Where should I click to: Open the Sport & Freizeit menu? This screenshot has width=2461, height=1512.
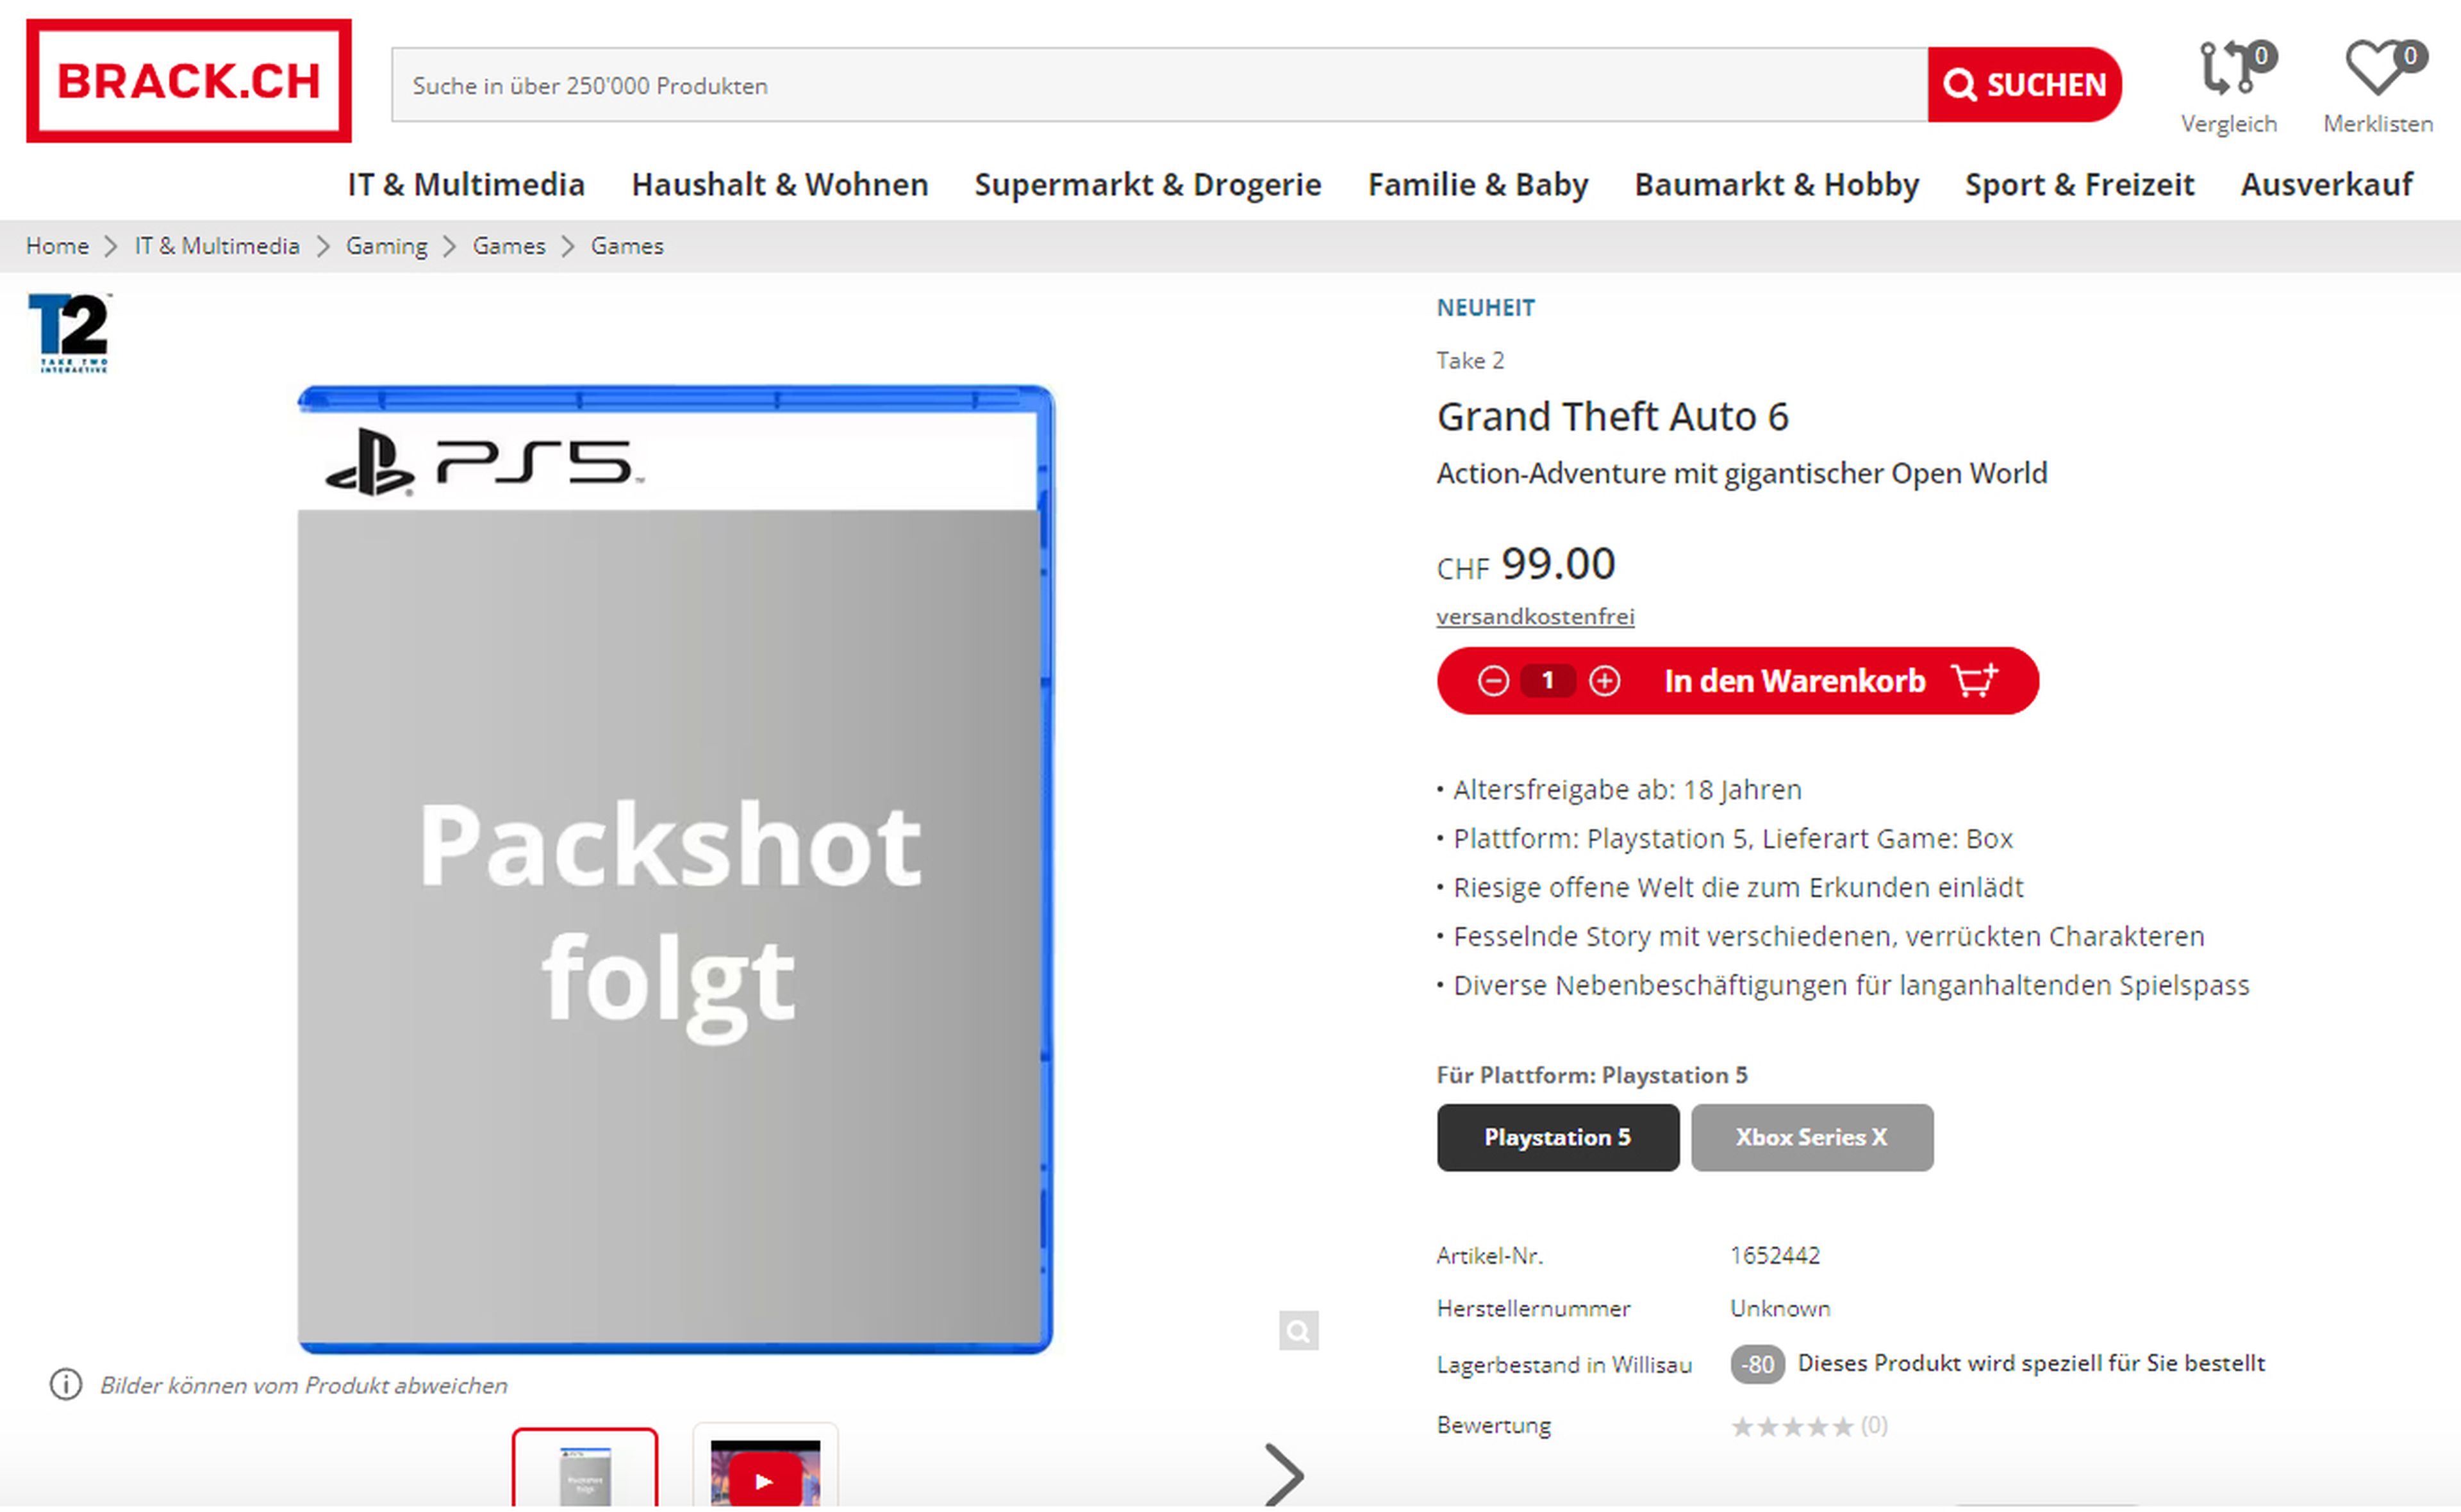2079,184
